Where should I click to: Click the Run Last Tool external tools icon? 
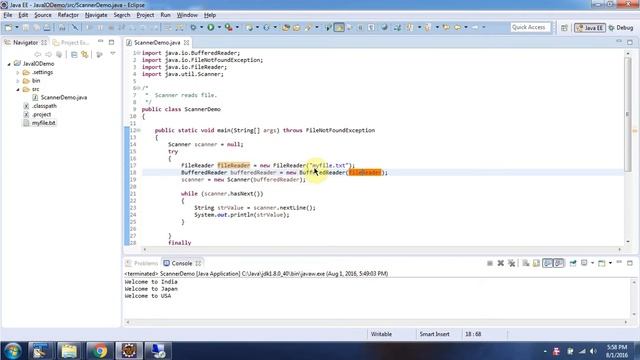(228, 27)
